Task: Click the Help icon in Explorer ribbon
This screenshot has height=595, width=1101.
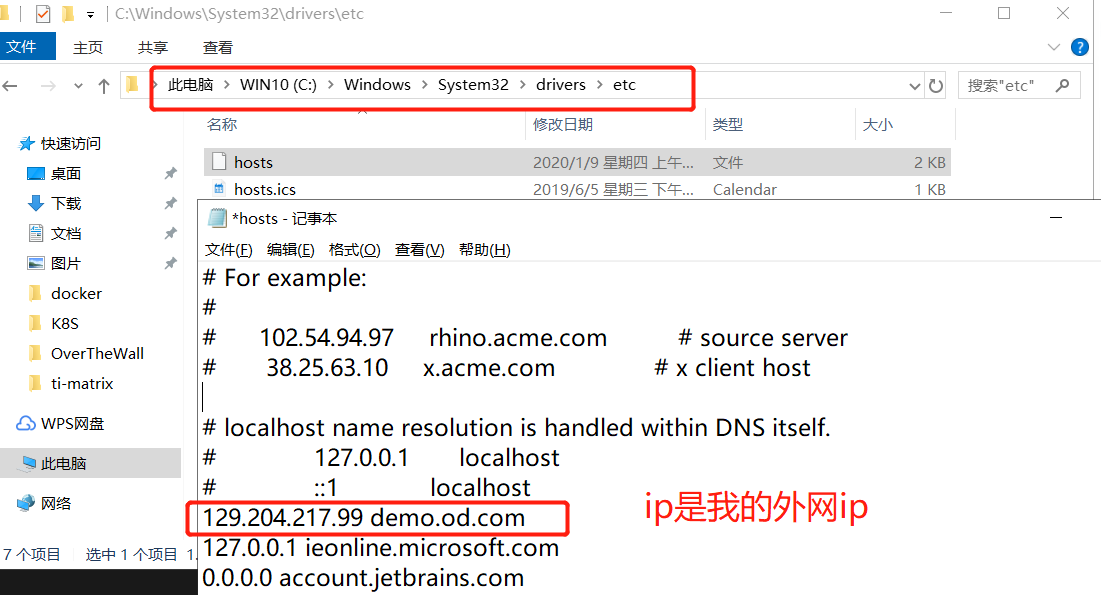Action: (x=1080, y=47)
